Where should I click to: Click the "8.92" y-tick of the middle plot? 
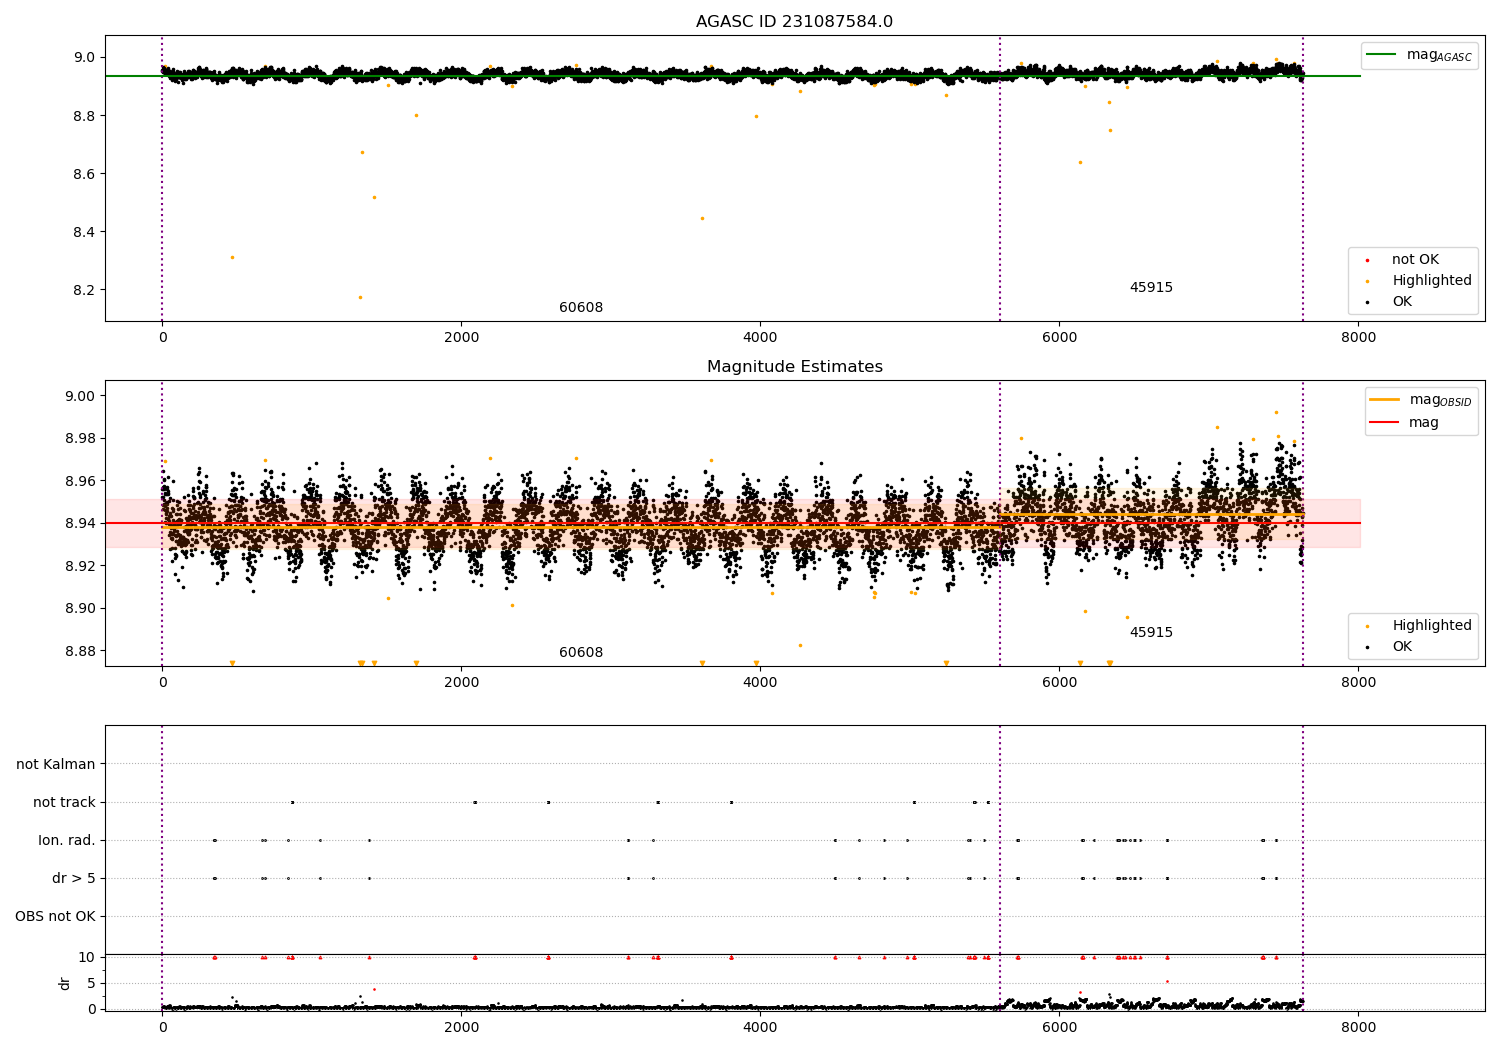(x=81, y=566)
